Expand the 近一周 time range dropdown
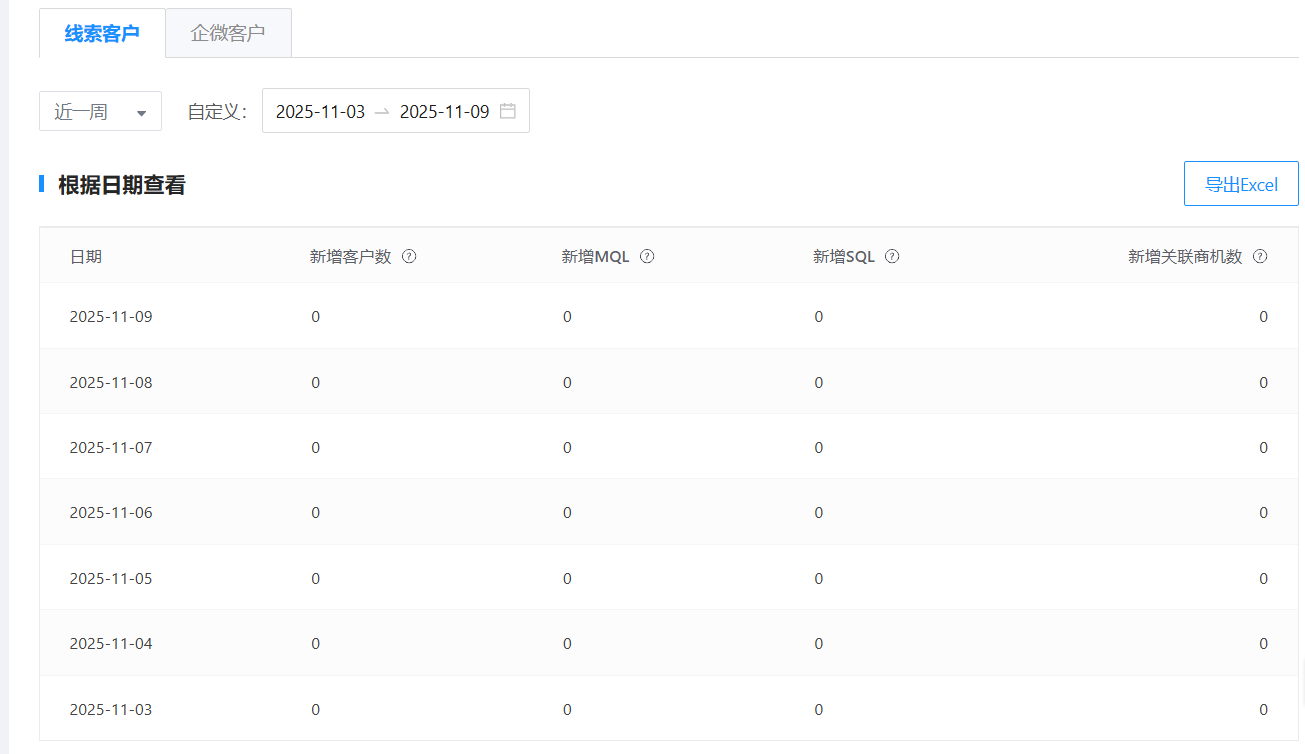 point(100,111)
